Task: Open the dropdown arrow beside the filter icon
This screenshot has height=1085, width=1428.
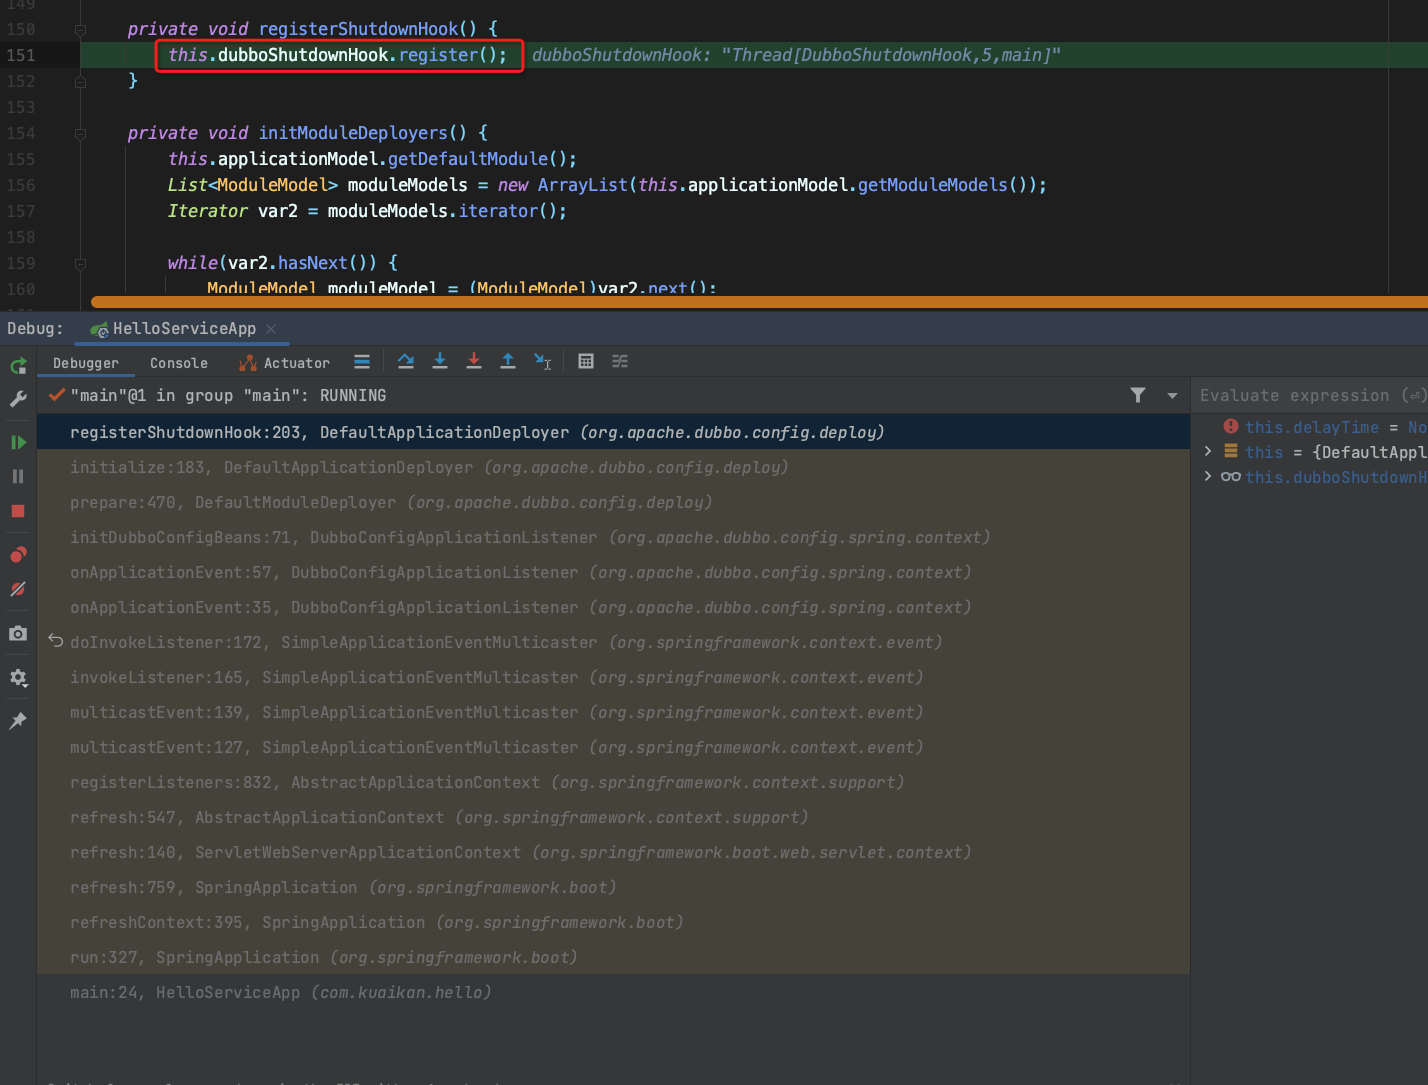Action: [1172, 395]
